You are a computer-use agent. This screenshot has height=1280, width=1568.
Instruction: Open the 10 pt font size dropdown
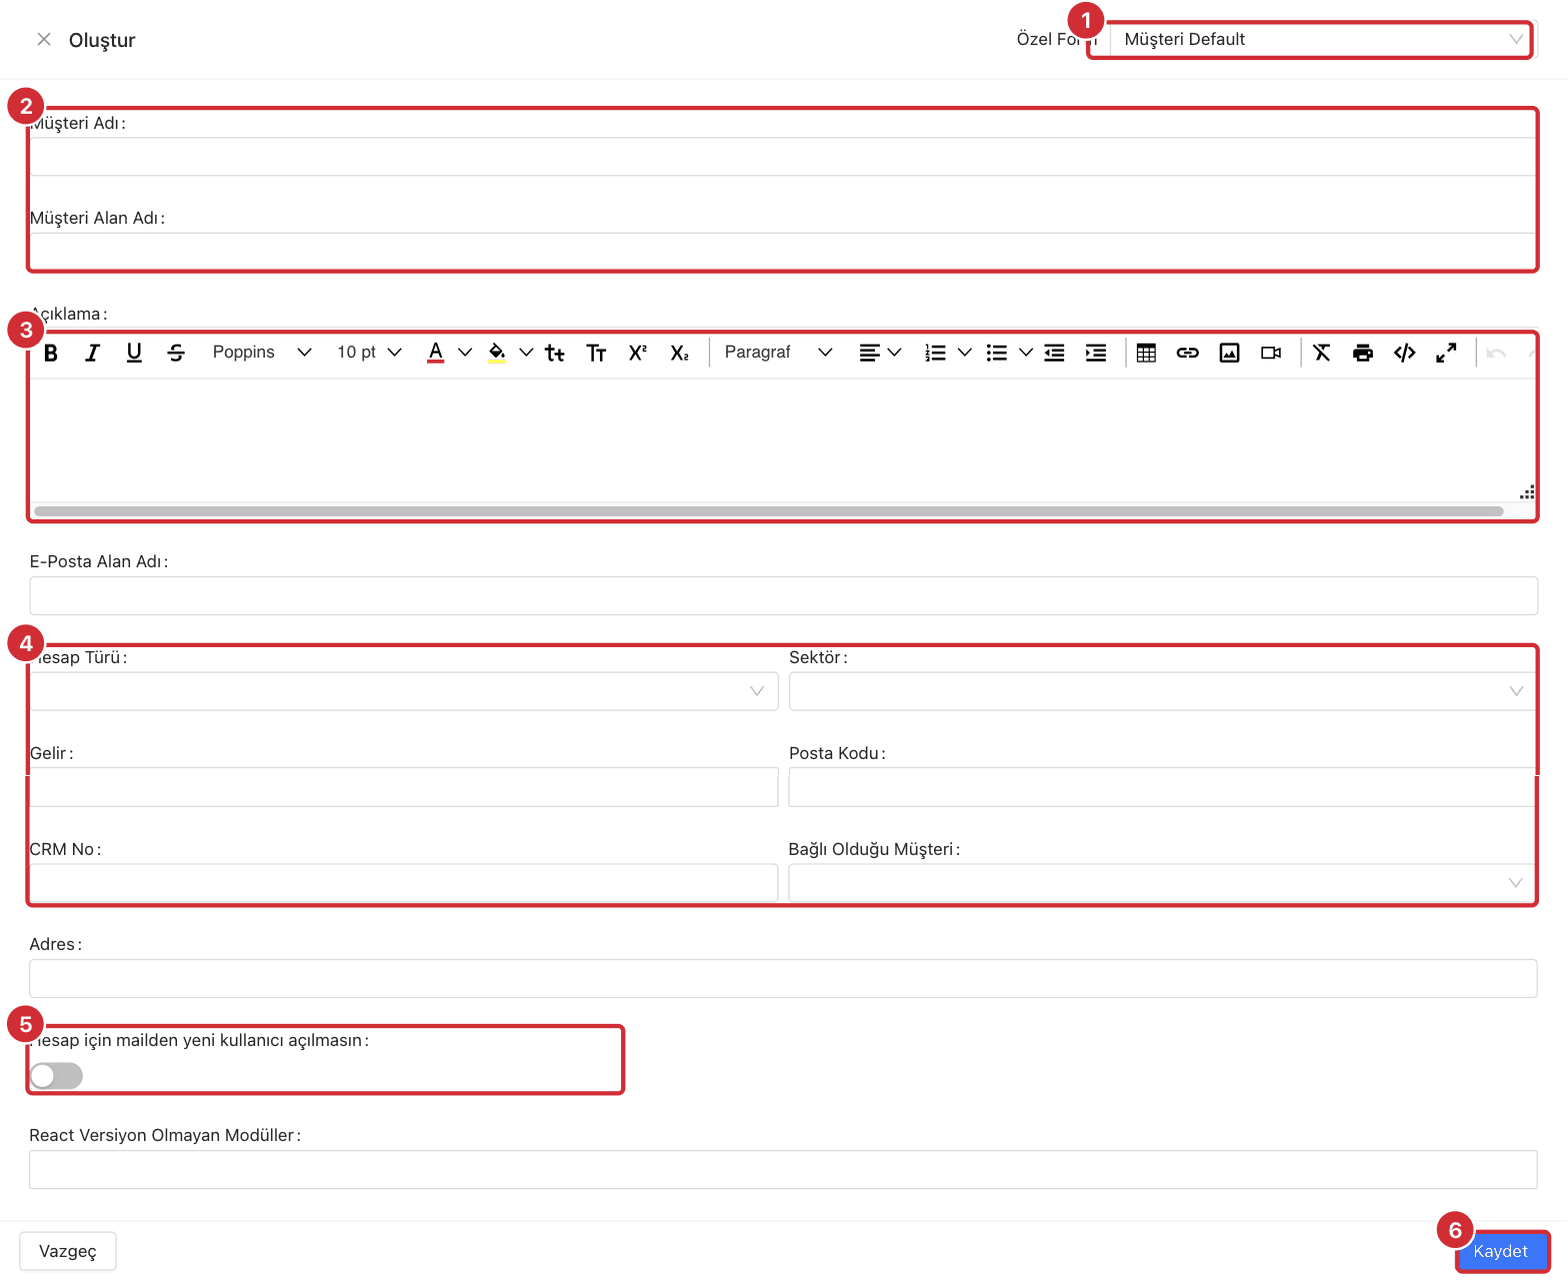click(x=369, y=353)
